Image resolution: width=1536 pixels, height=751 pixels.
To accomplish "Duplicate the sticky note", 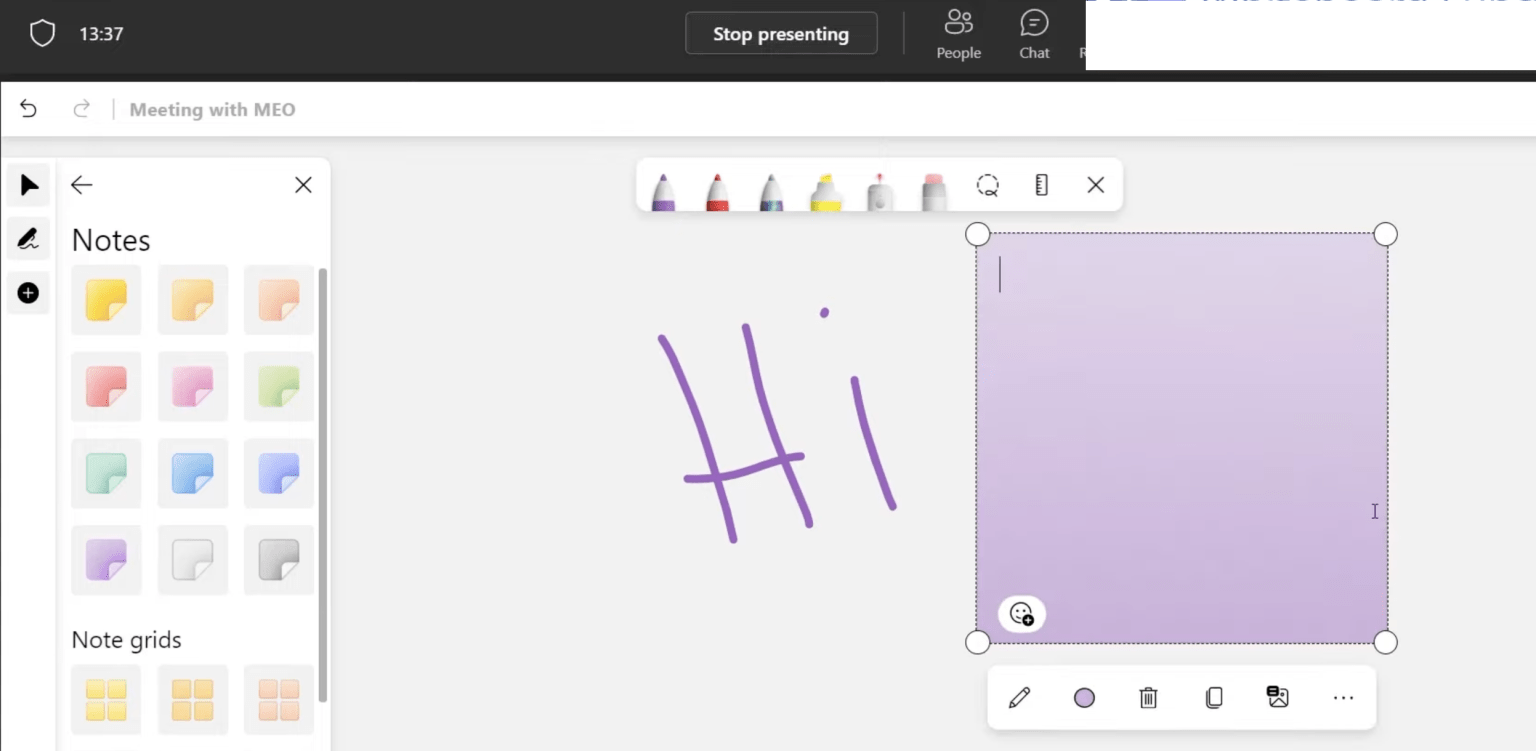I will (1213, 697).
